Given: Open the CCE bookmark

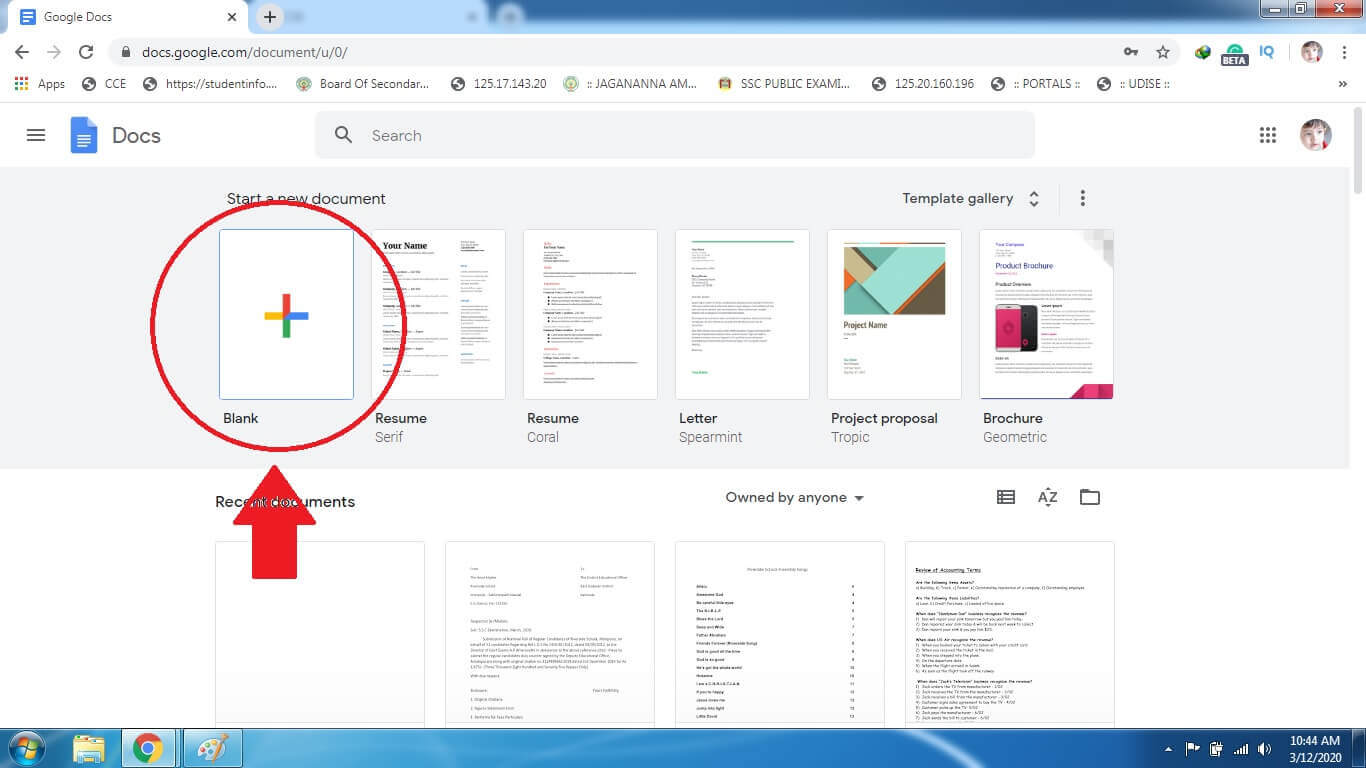Looking at the screenshot, I should click(104, 84).
